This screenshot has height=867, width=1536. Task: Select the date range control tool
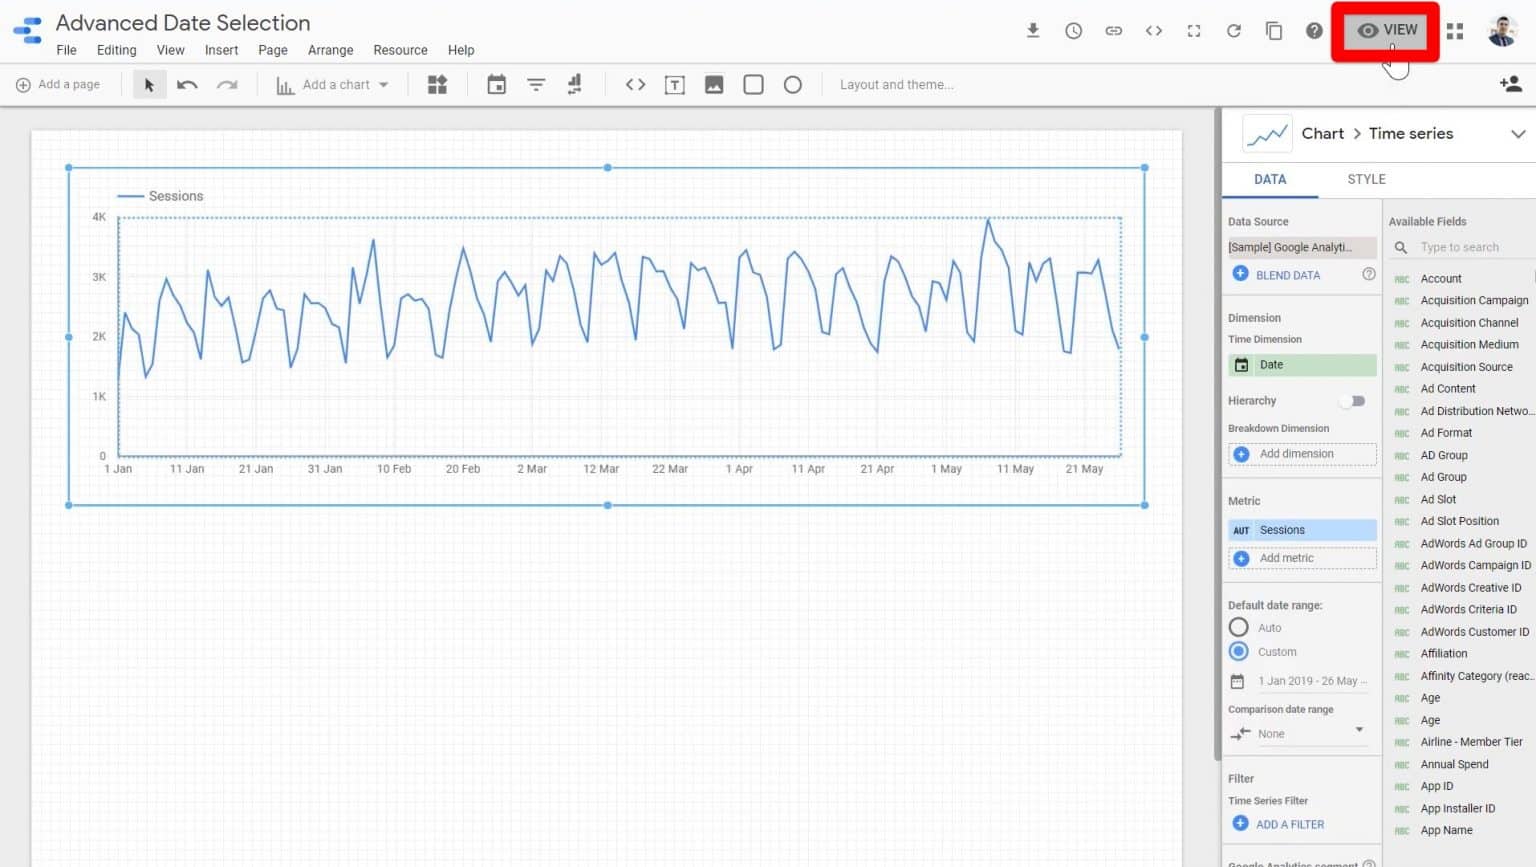tap(497, 84)
